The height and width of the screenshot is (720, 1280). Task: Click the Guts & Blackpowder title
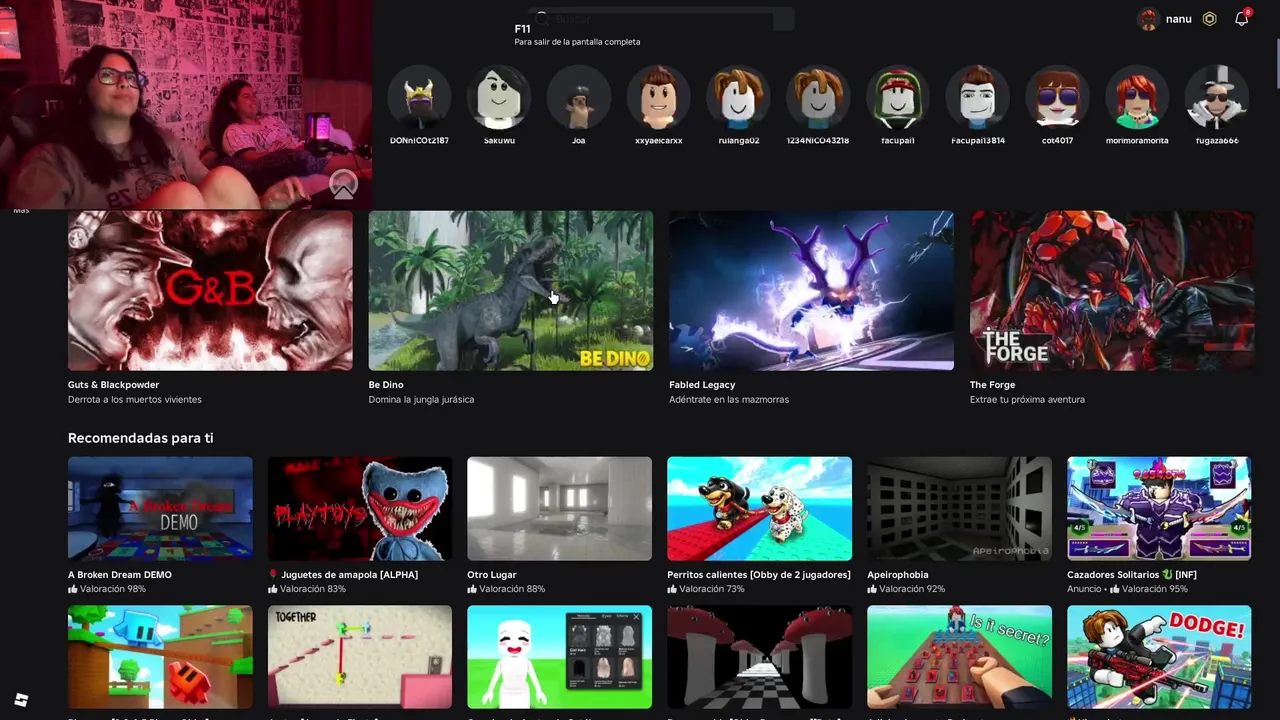(x=113, y=385)
